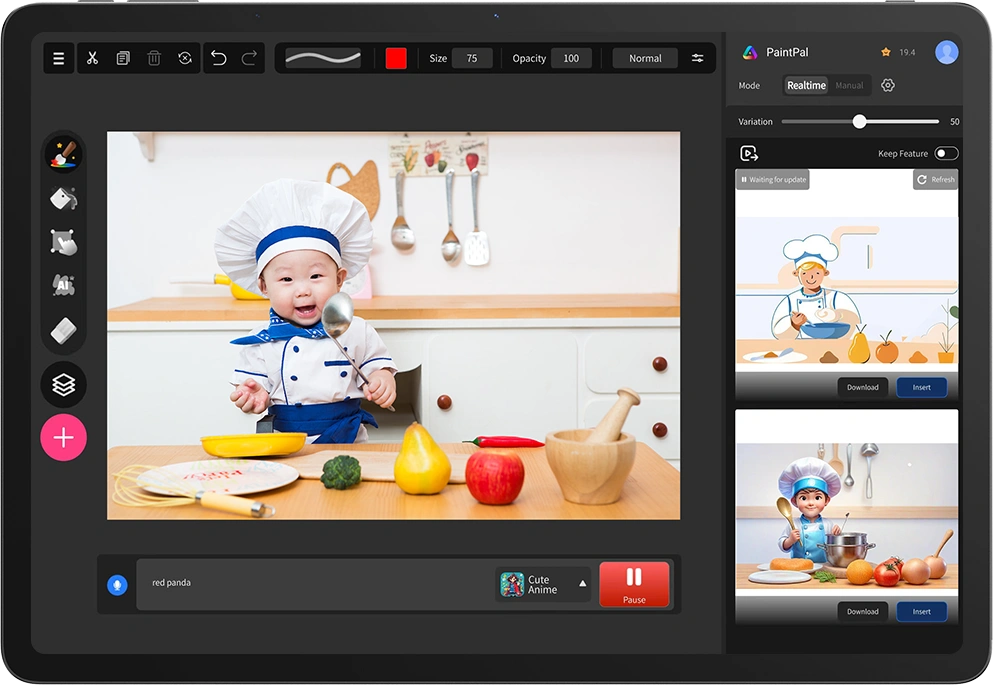993x685 pixels.
Task: Click the trash delete icon
Action: 154,58
